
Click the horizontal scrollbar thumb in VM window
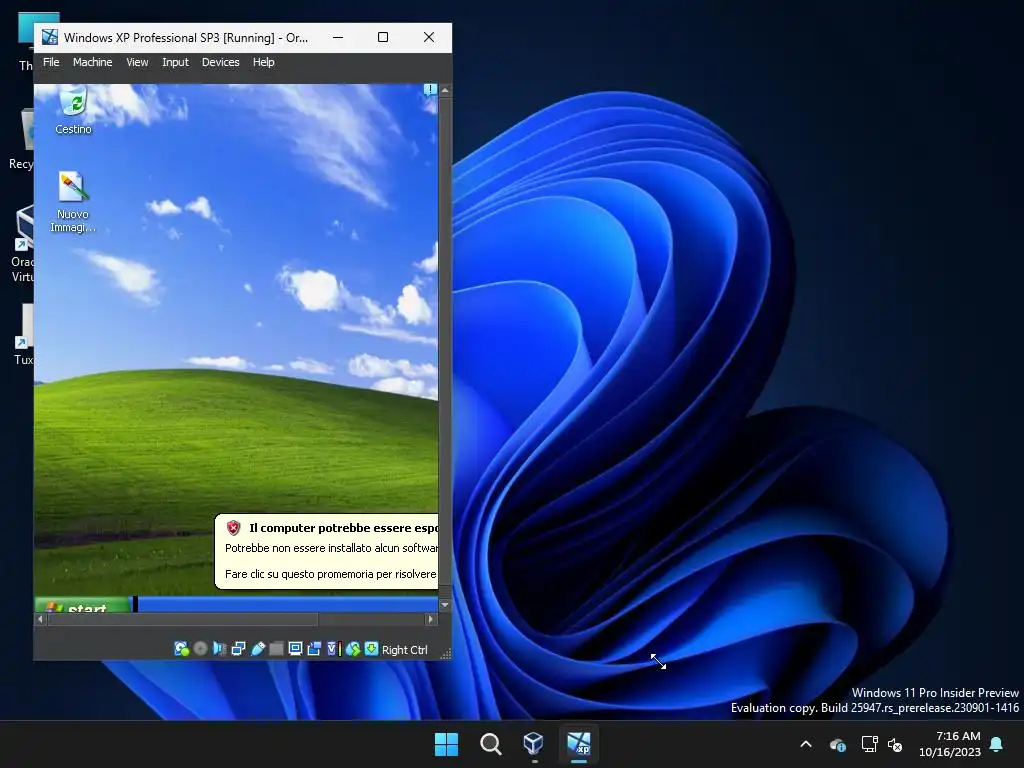tap(183, 619)
